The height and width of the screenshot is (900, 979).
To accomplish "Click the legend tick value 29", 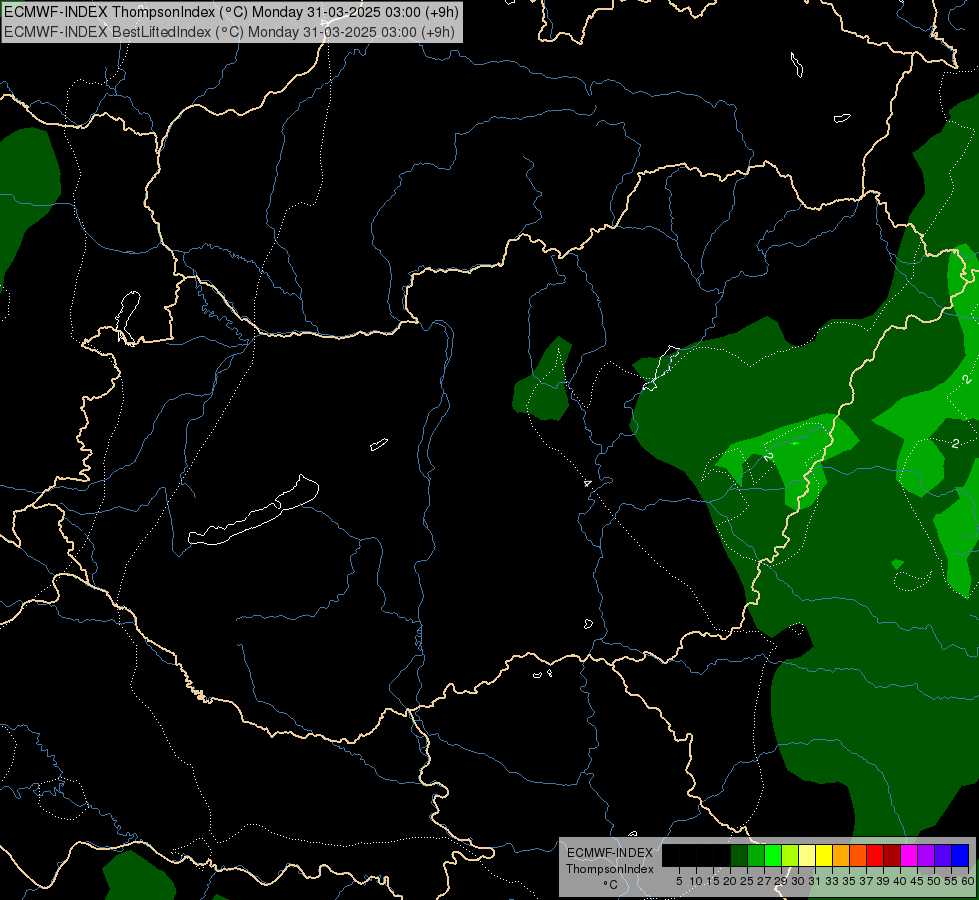I will pyautogui.click(x=781, y=881).
